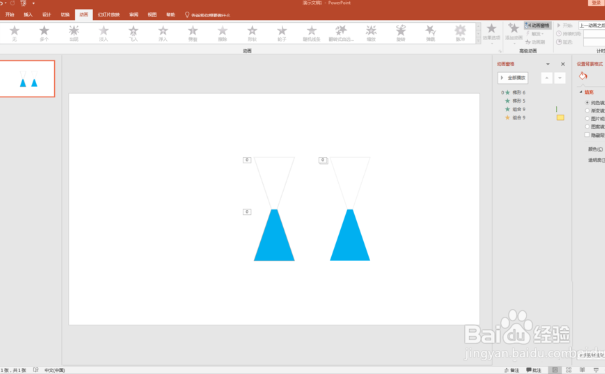
Task: Click the 动画刷 (Animation Painter) tool
Action: [x=536, y=42]
